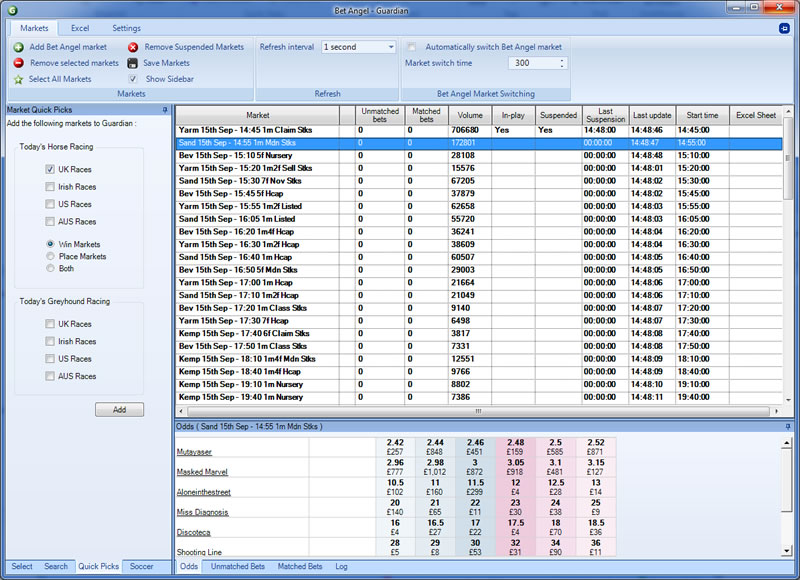Pin the Market Quick Picks panel
The height and width of the screenshot is (580, 800).
tap(165, 110)
